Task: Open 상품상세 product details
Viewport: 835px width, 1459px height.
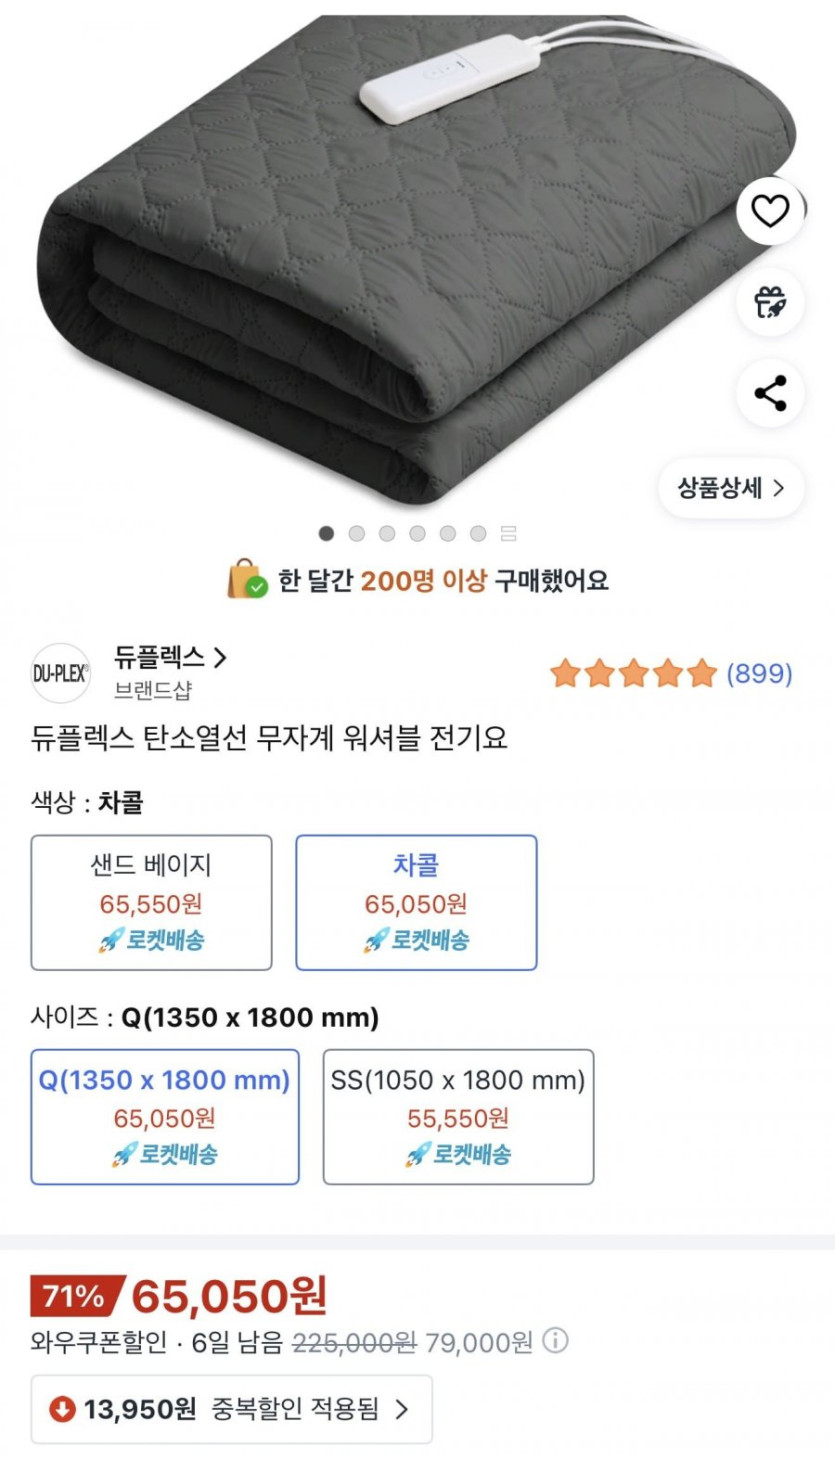Action: (731, 488)
